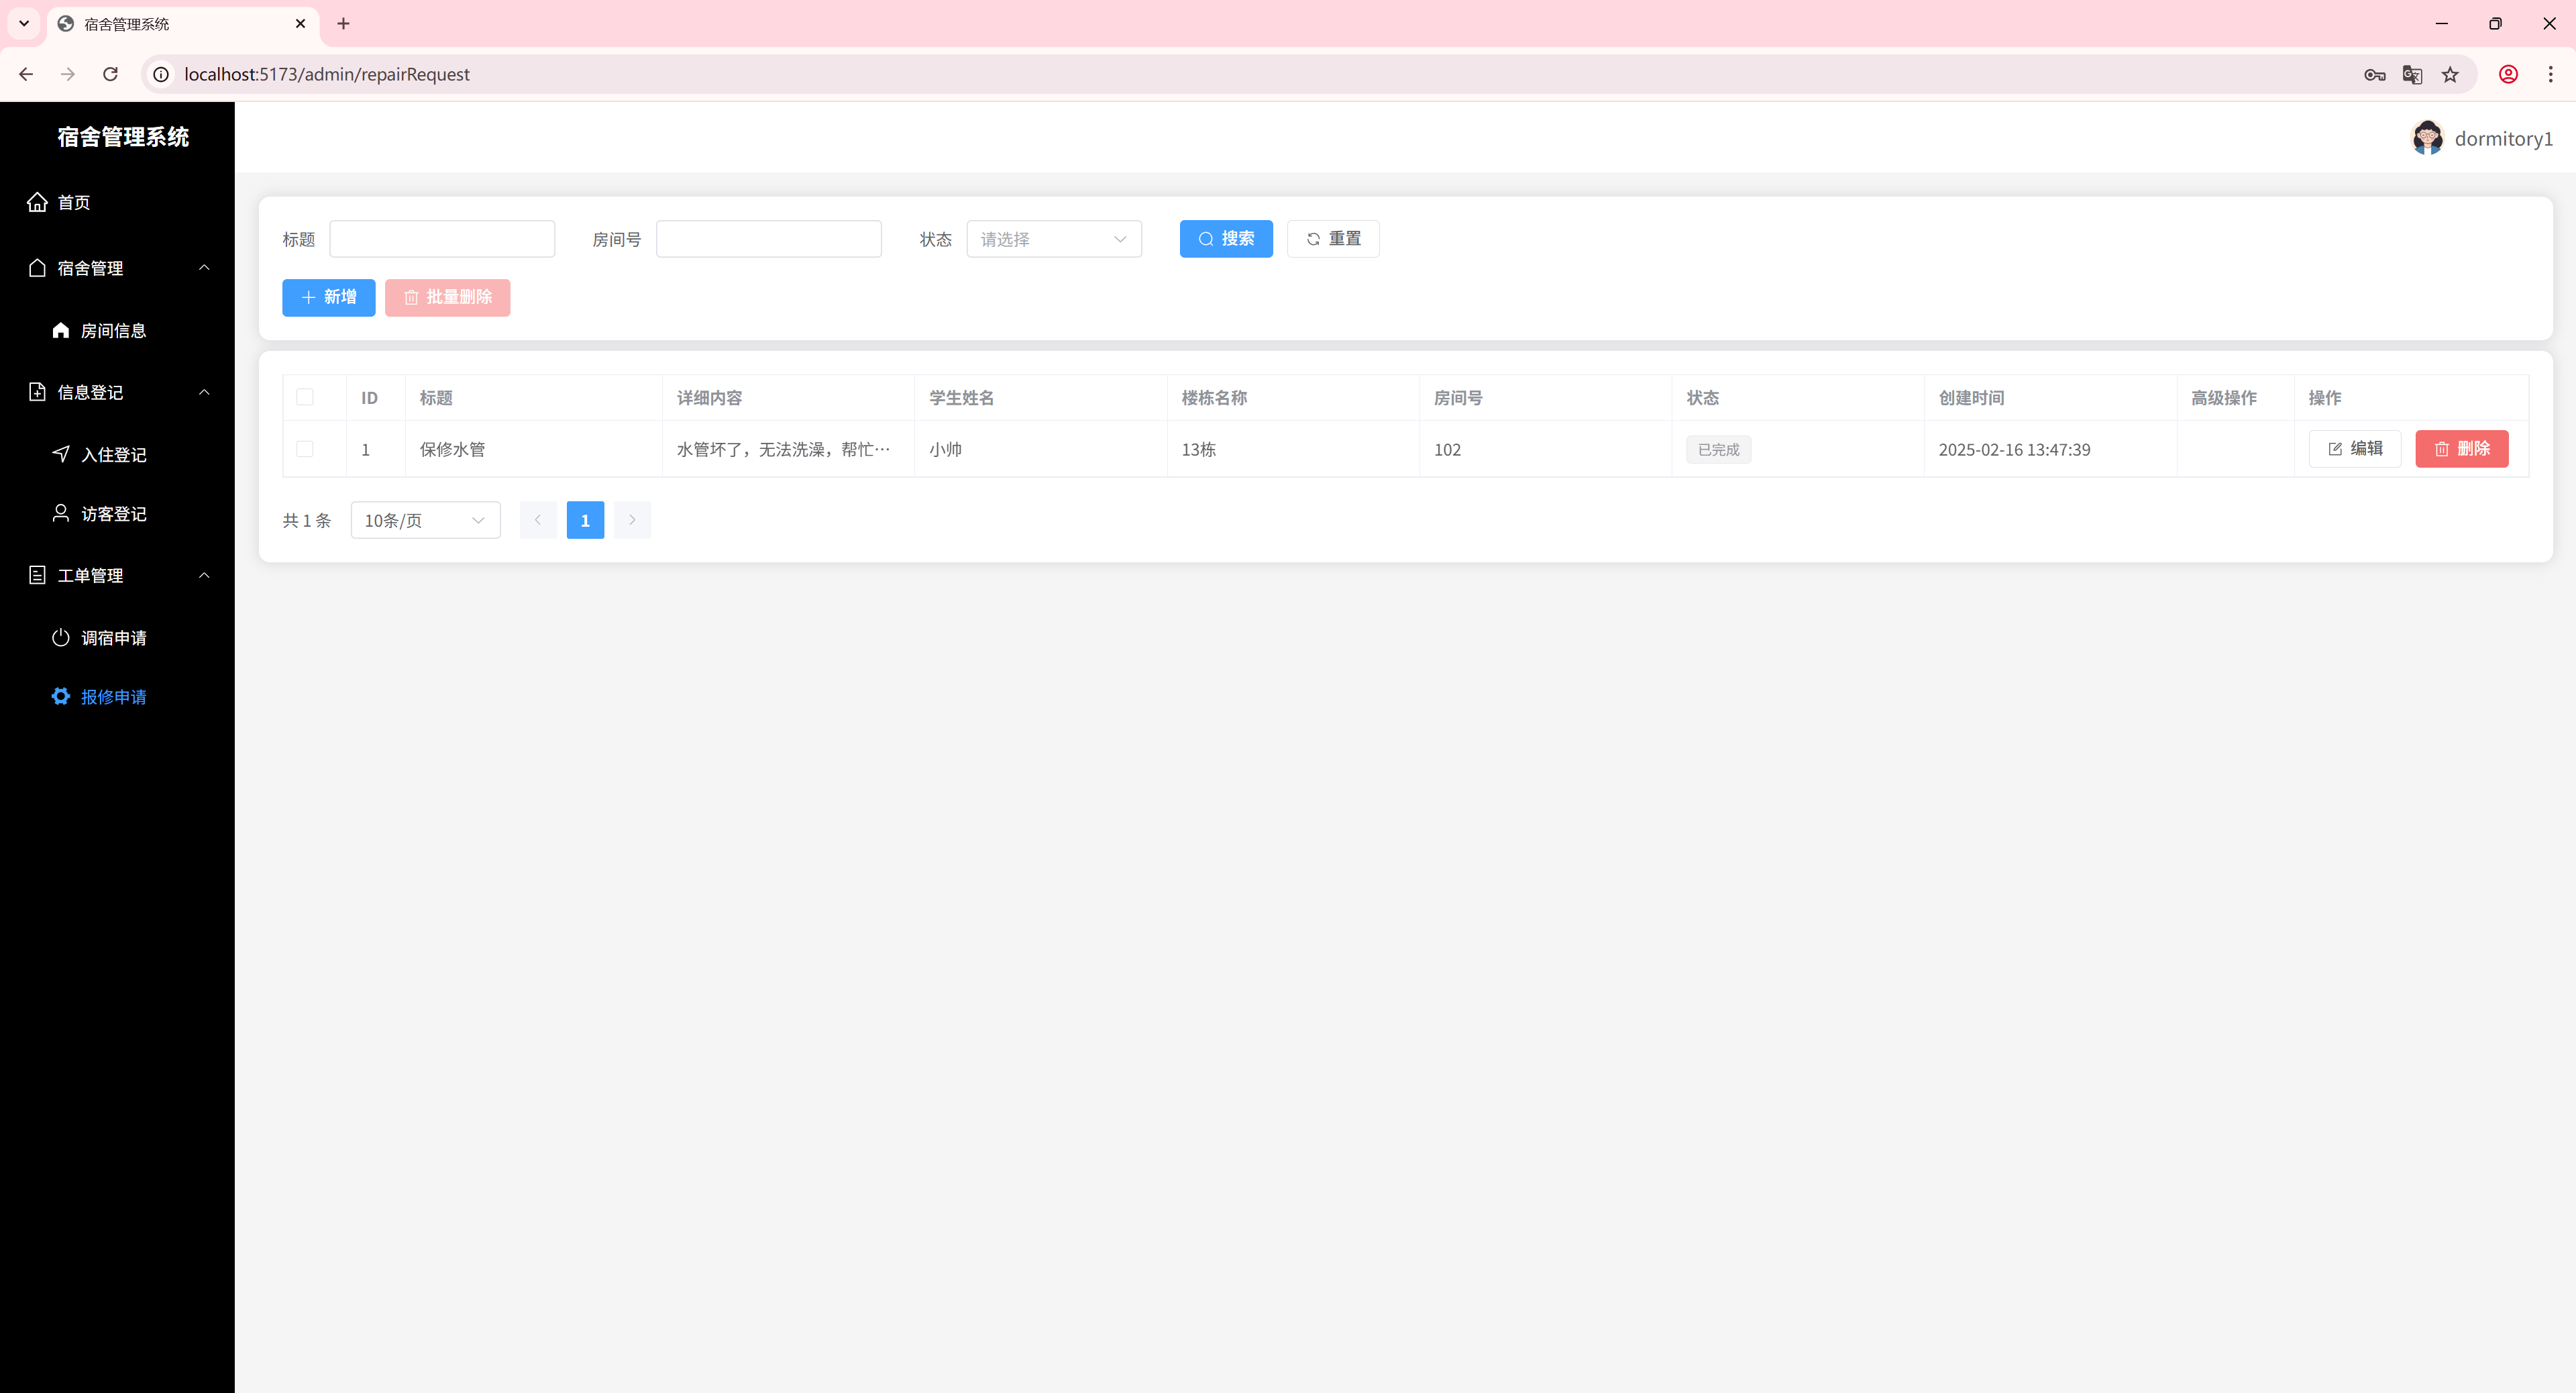Click the dormitory1 user avatar
This screenshot has width=2576, height=1393.
[x=2427, y=138]
